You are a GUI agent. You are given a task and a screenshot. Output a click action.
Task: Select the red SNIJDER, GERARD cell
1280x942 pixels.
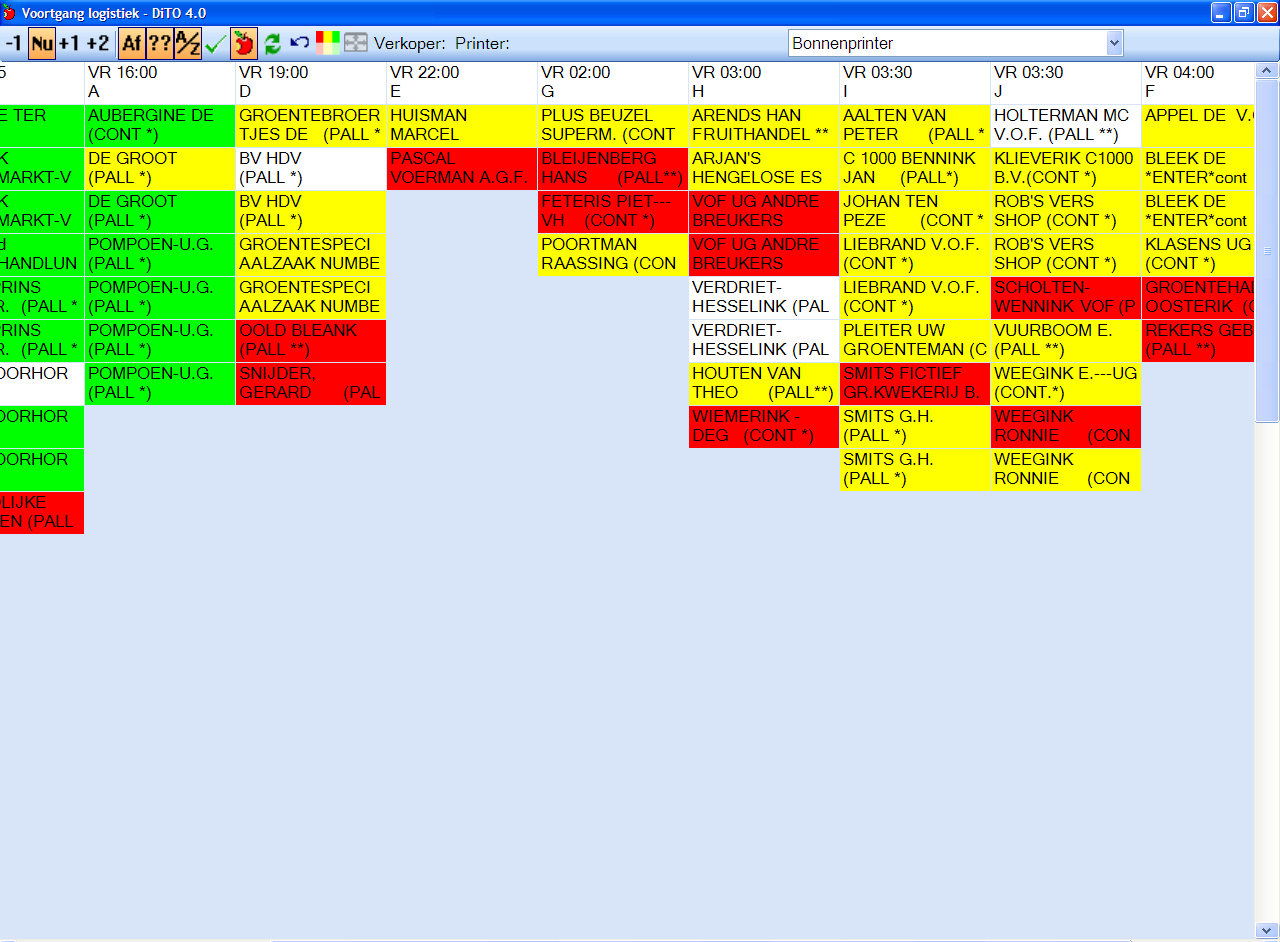[x=311, y=383]
